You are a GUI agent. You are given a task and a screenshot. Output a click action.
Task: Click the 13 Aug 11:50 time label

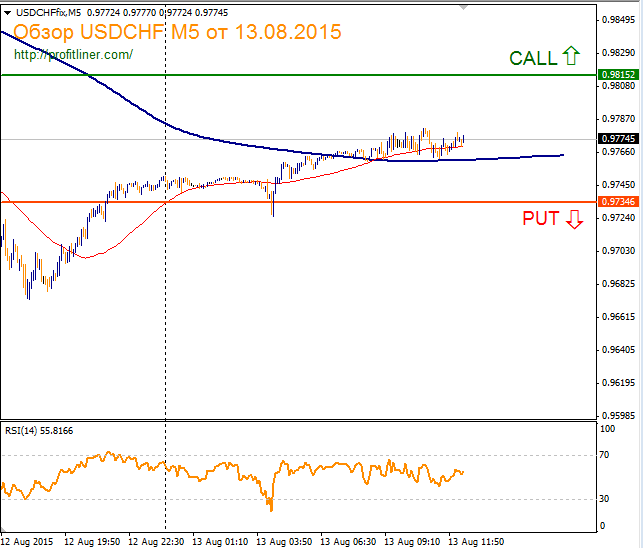[476, 542]
